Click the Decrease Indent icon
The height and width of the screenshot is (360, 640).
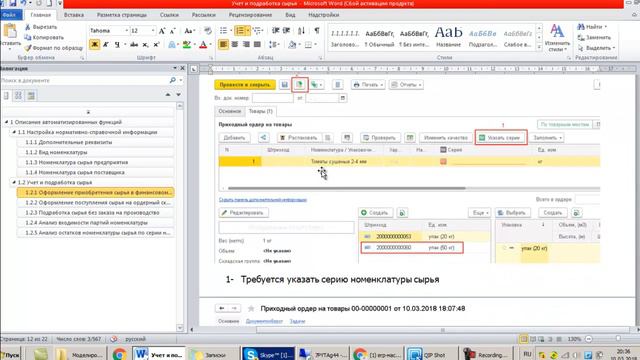coord(276,31)
